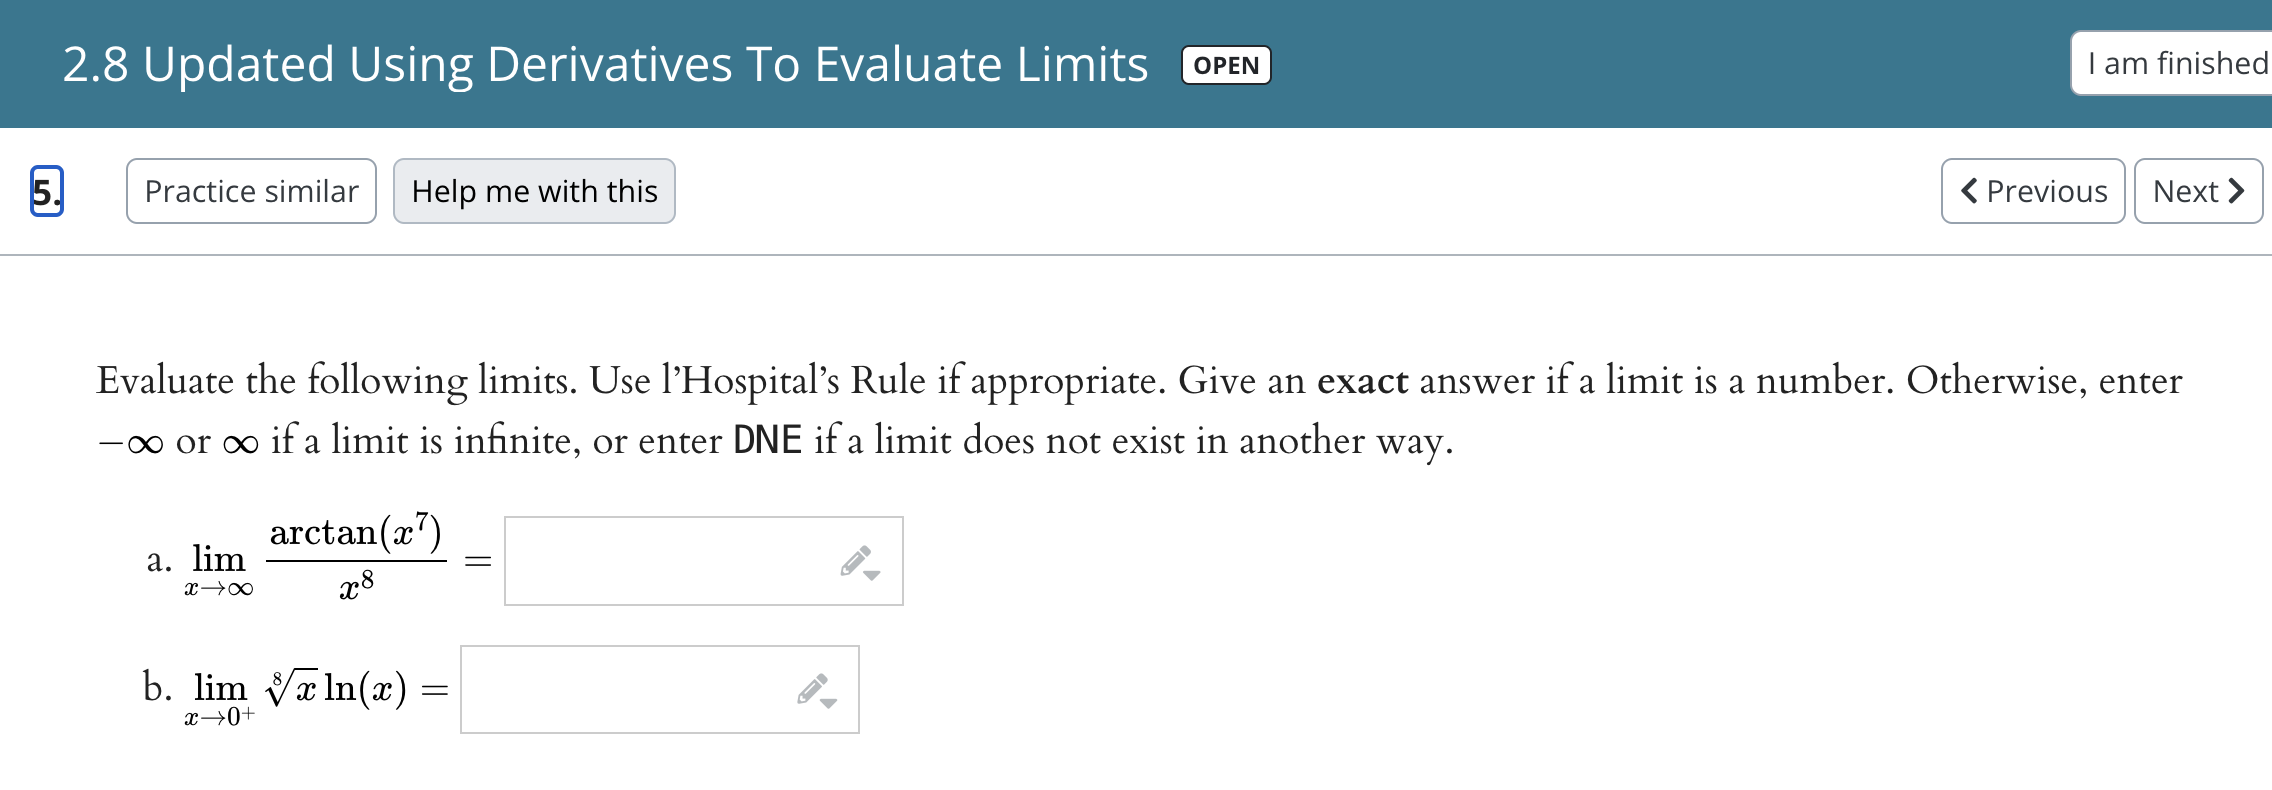The image size is (2272, 790).
Task: Click "Help me with this"
Action: pyautogui.click(x=534, y=191)
